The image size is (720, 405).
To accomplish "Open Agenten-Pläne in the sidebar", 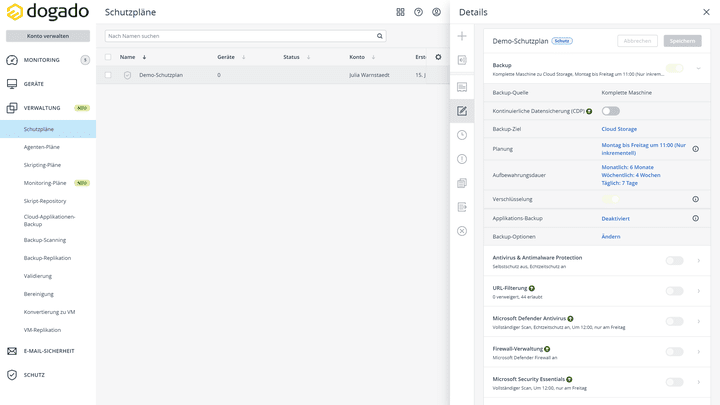I will [x=42, y=147].
